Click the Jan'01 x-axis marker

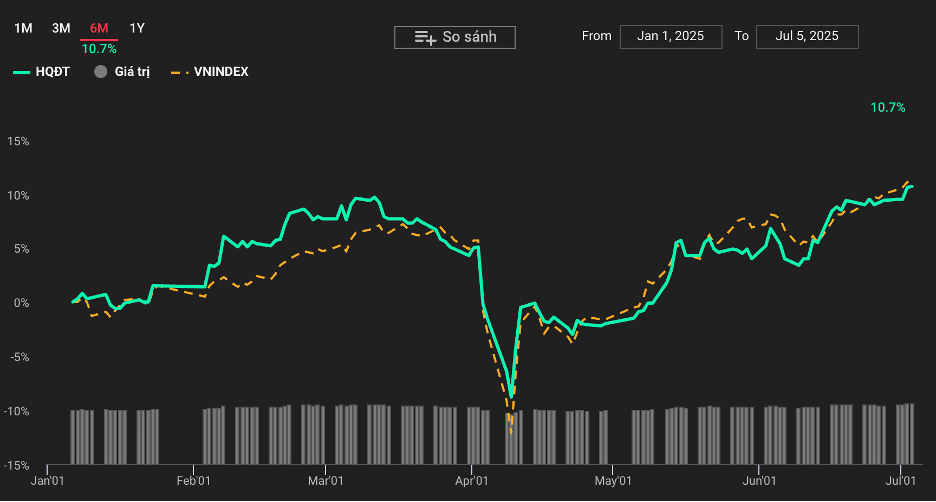pos(47,481)
